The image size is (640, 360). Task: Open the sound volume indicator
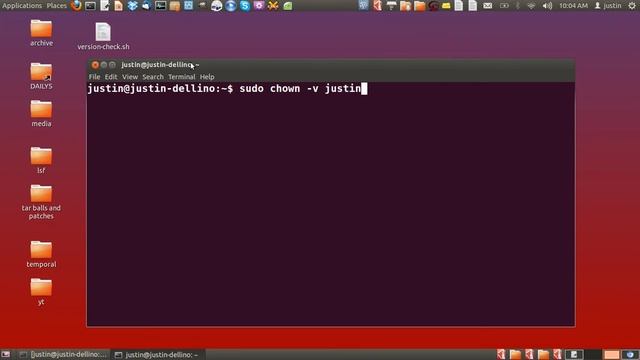click(547, 6)
